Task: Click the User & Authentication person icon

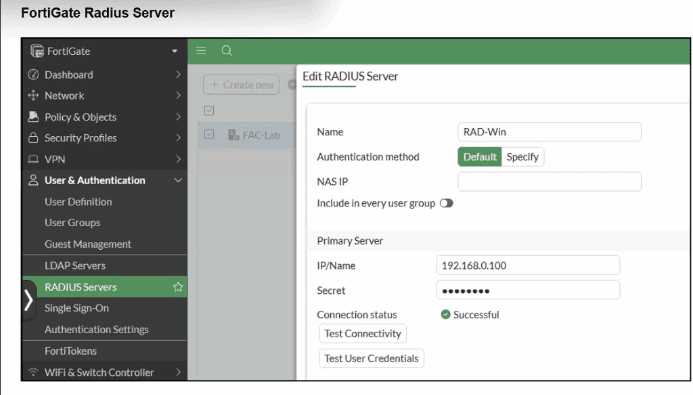Action: 33,180
